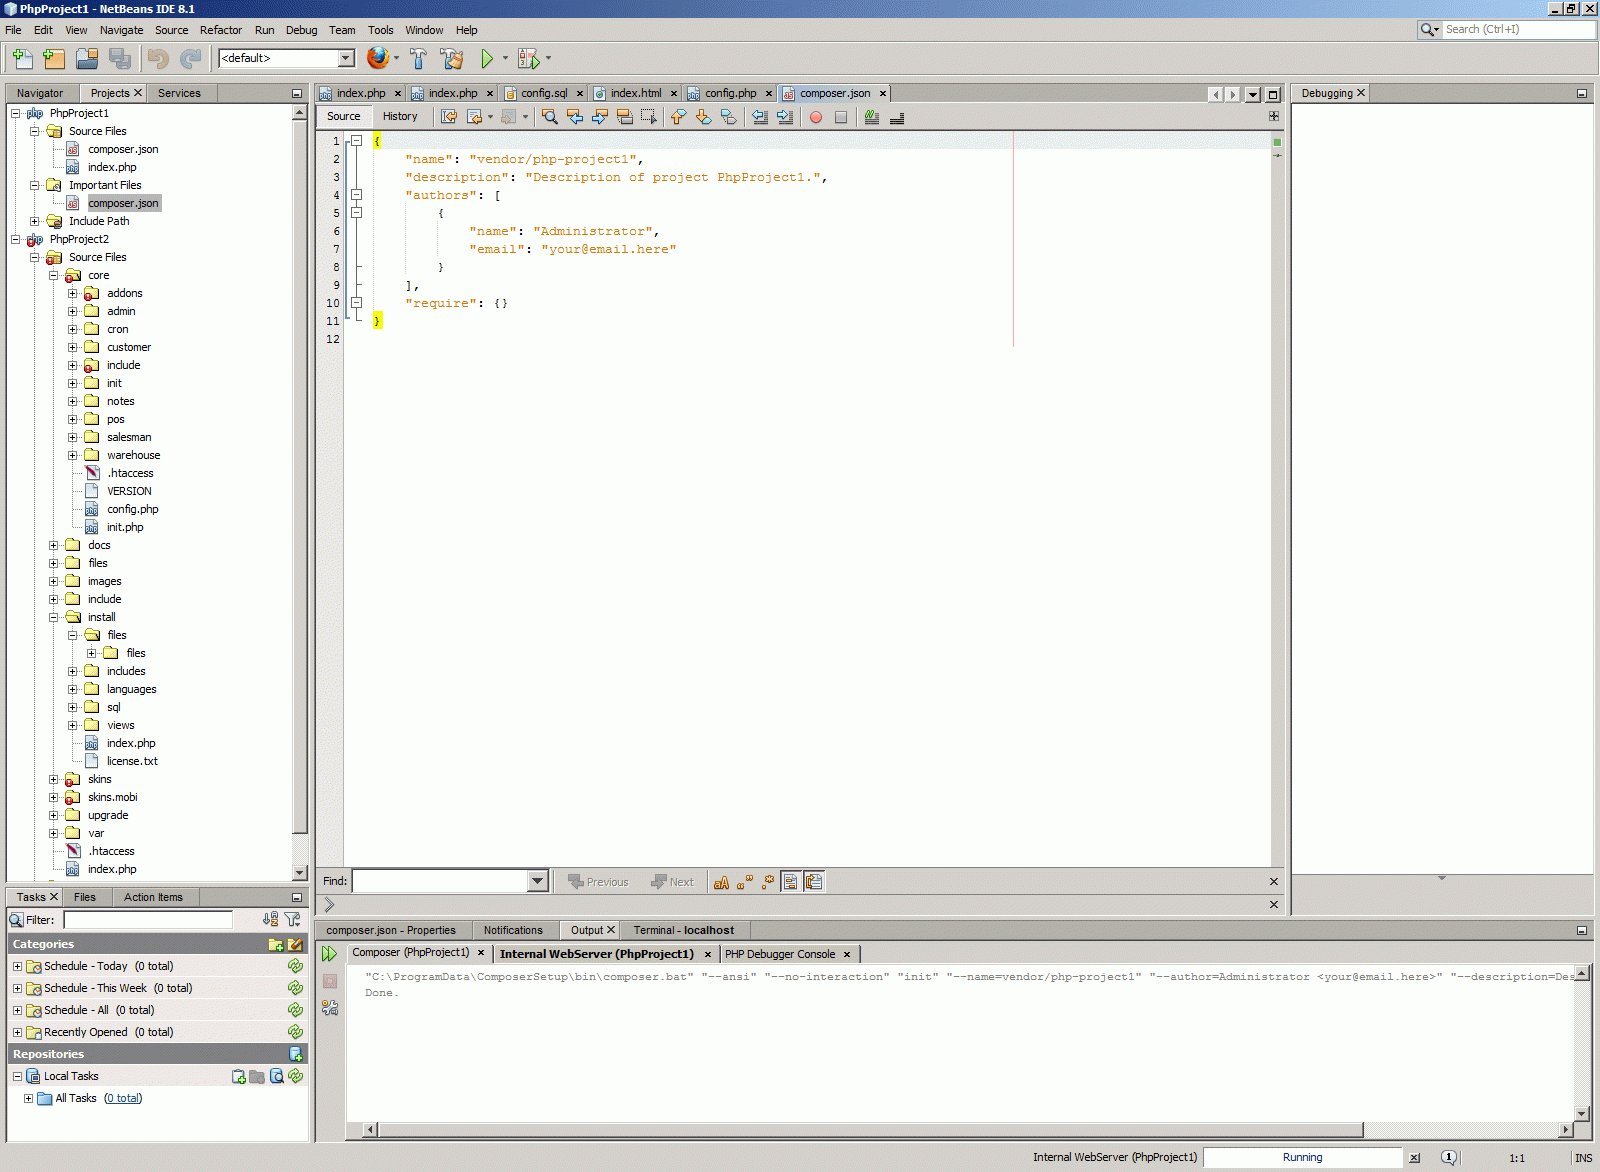This screenshot has height=1172, width=1600.
Task: Switch to the Notifications tab
Action: click(513, 930)
